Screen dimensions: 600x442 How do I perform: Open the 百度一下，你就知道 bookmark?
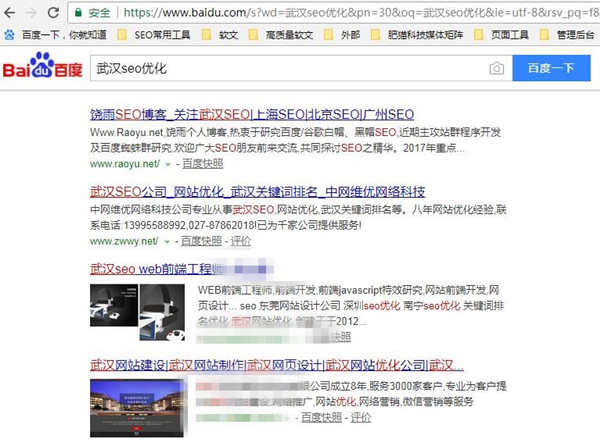tap(64, 35)
